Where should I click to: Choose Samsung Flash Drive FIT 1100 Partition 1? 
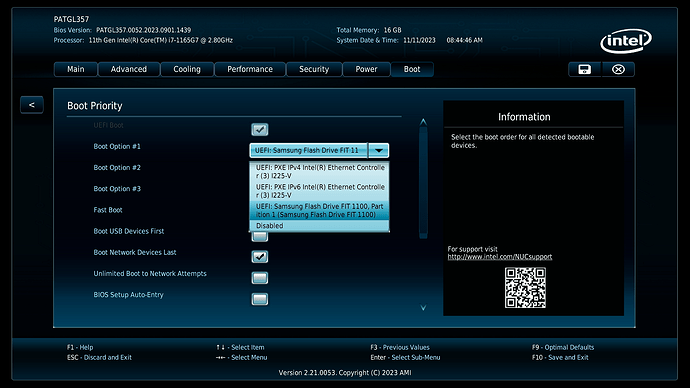pos(319,210)
